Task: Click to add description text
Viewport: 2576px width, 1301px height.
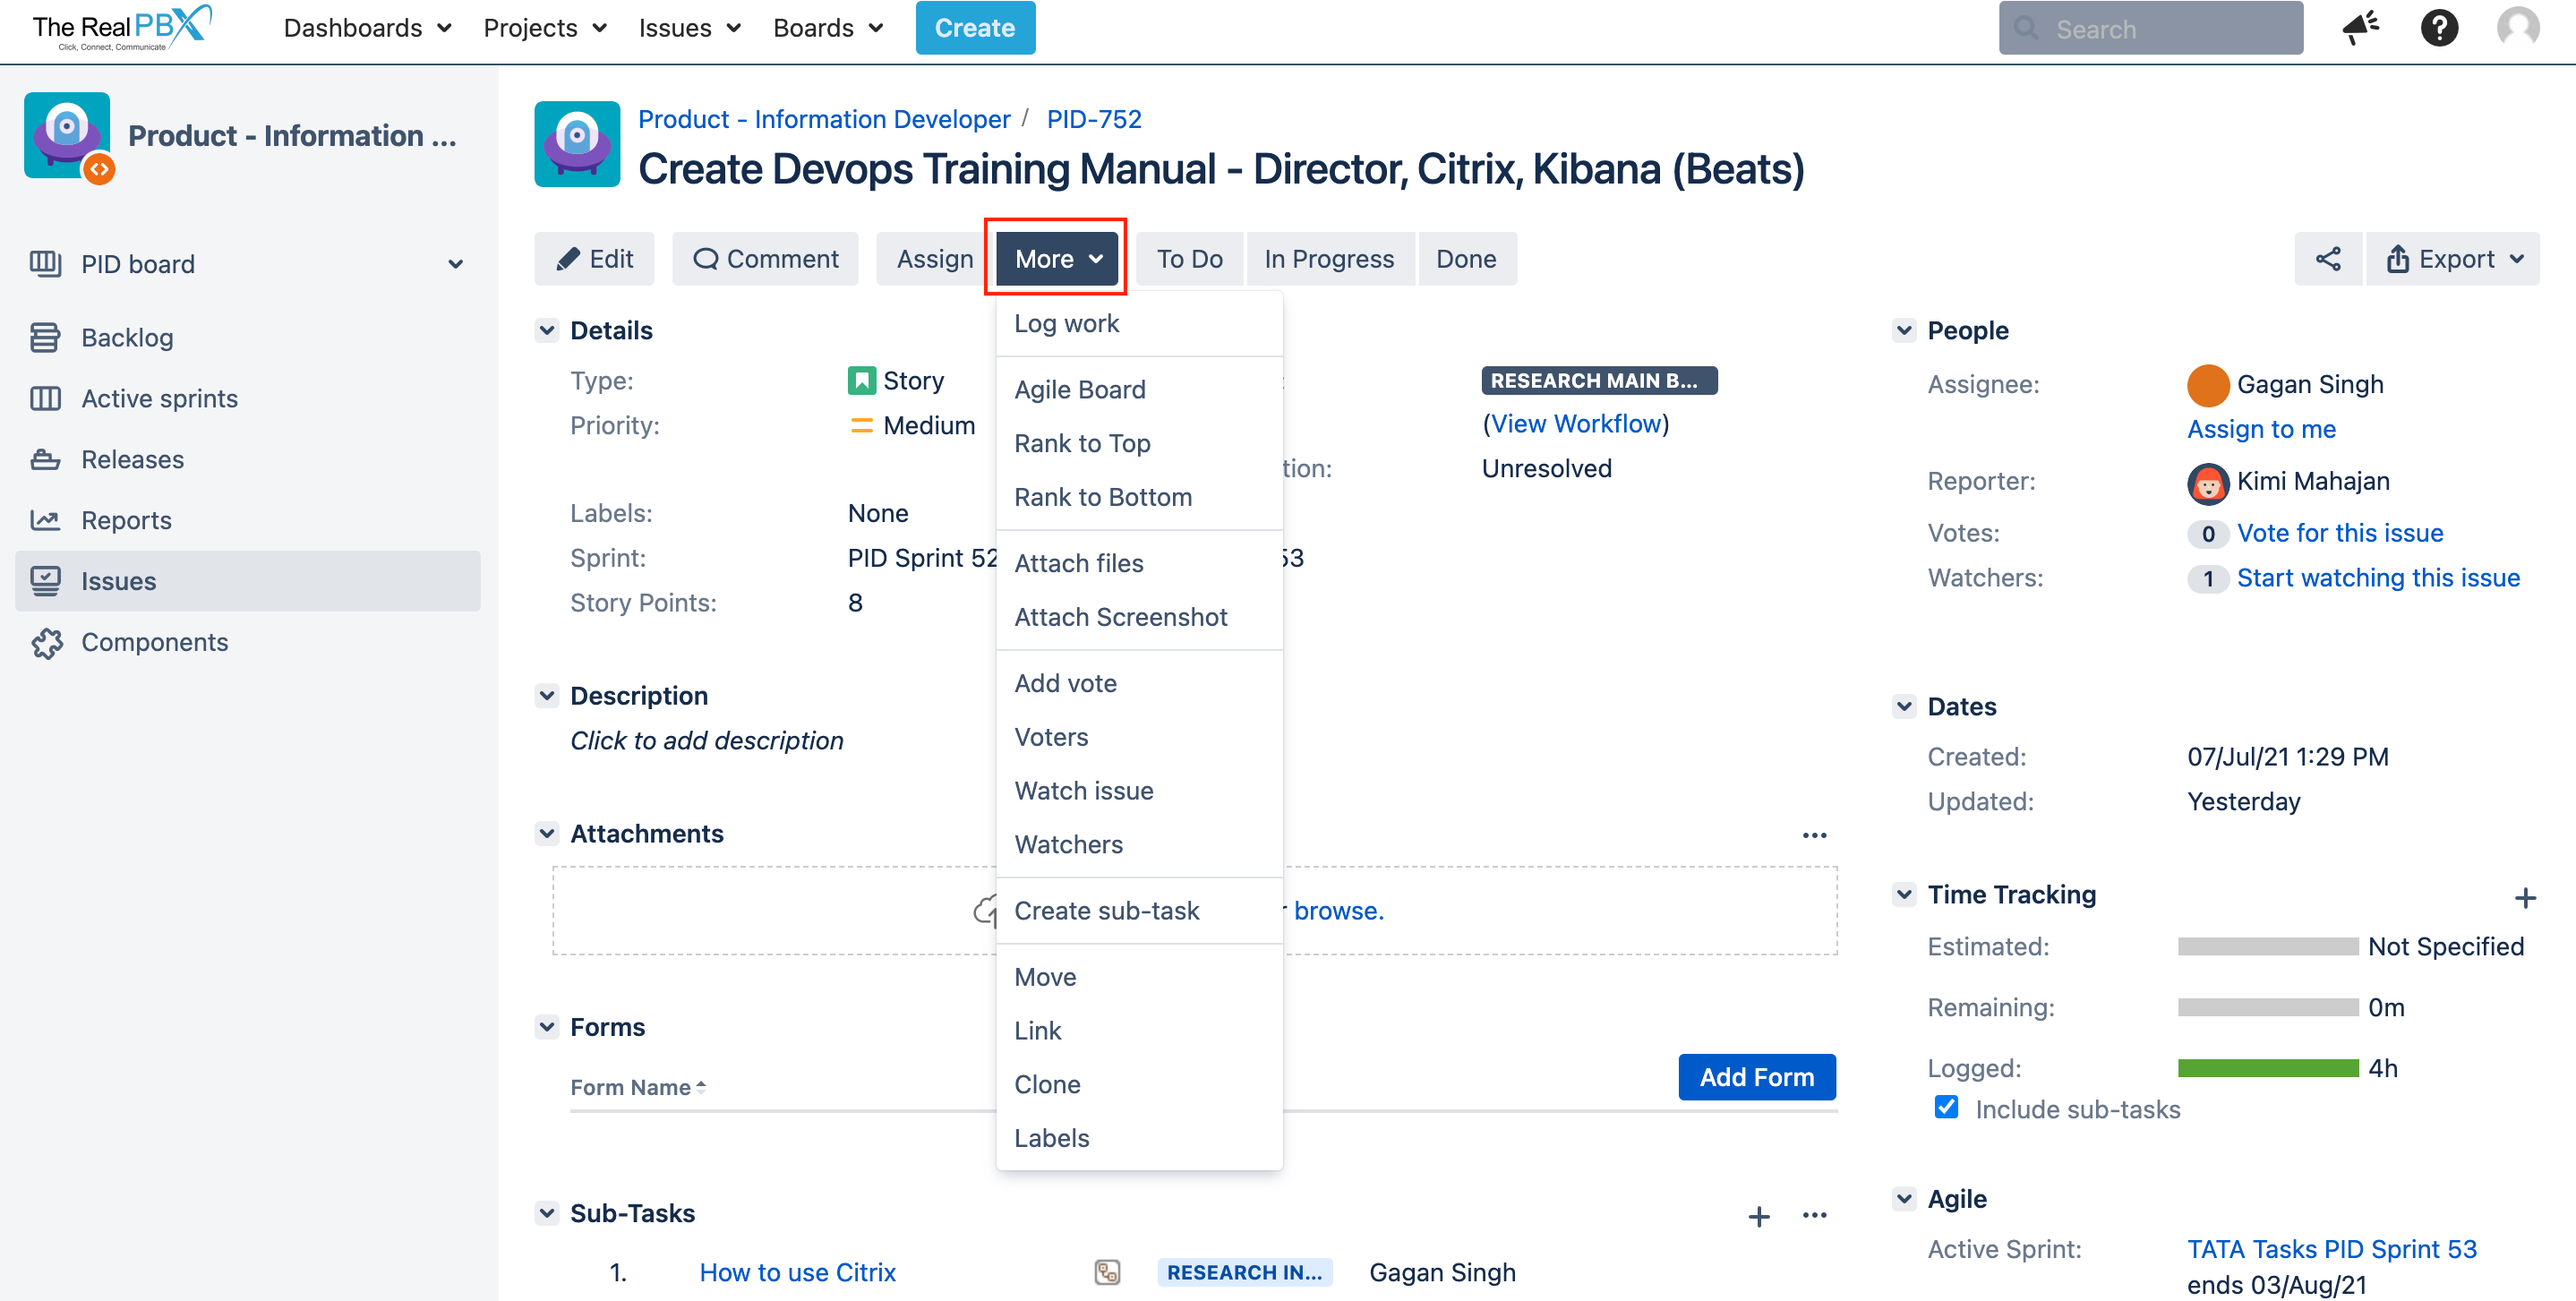Action: (706, 741)
